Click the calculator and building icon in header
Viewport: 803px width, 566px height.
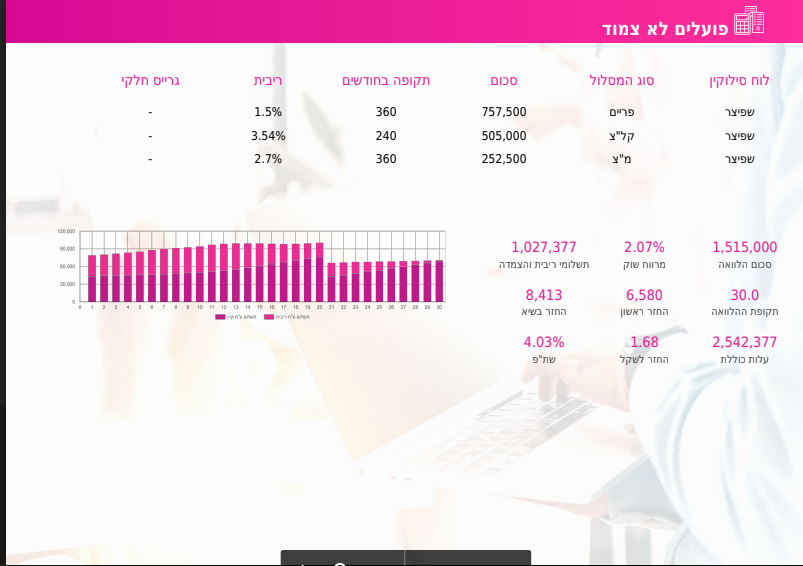tap(749, 20)
